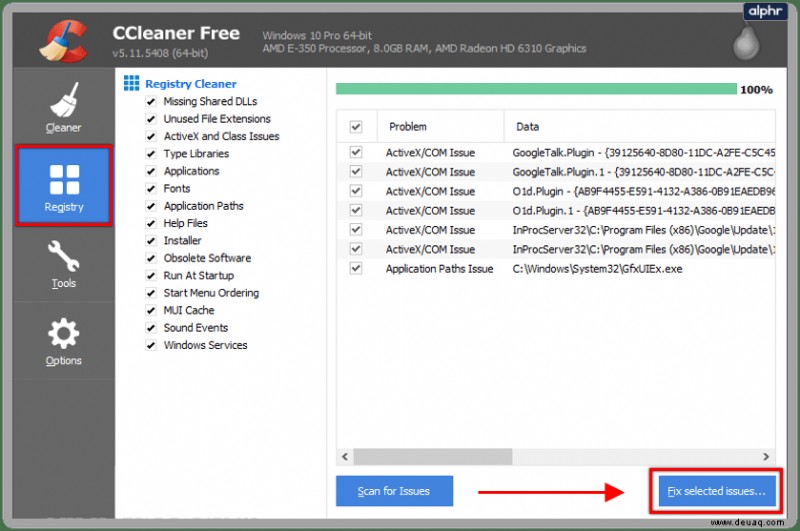Toggle the Installer checkbox

point(151,241)
